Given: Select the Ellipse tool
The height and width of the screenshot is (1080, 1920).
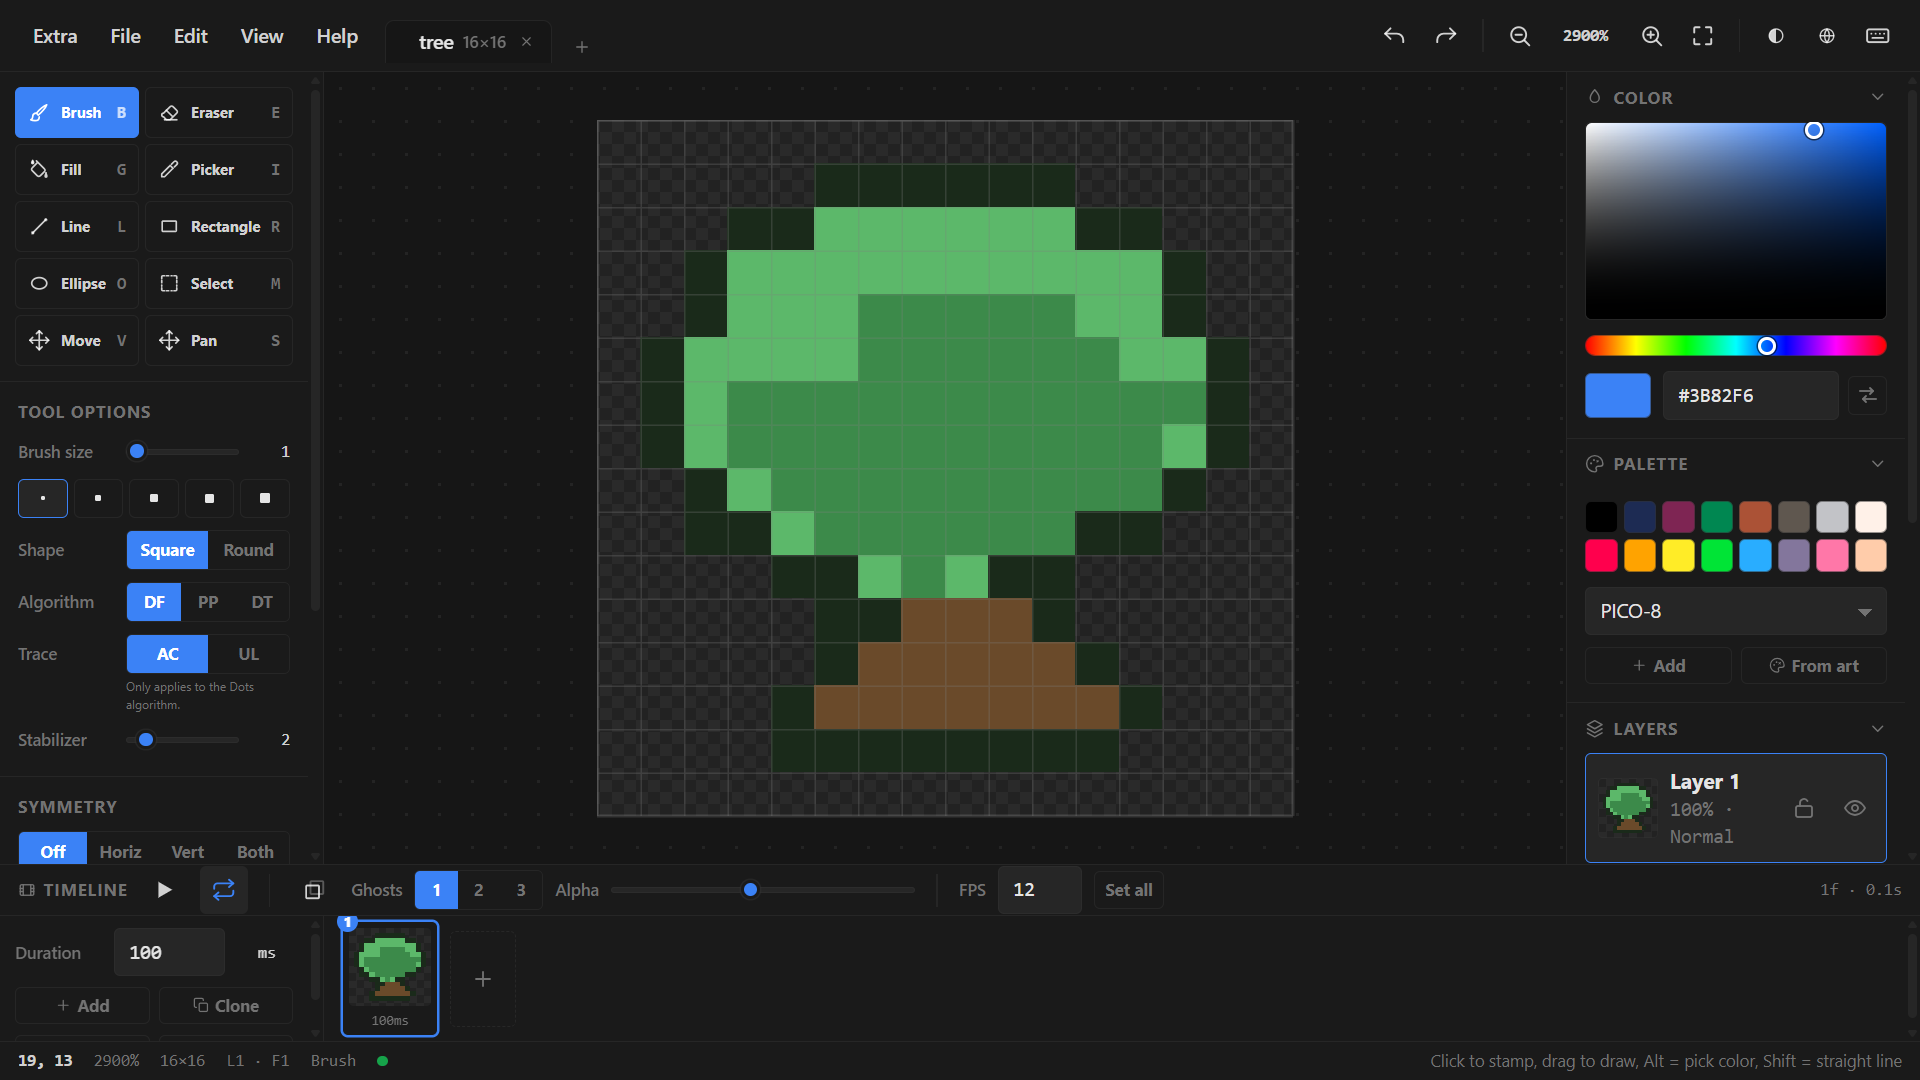Looking at the screenshot, I should [77, 284].
